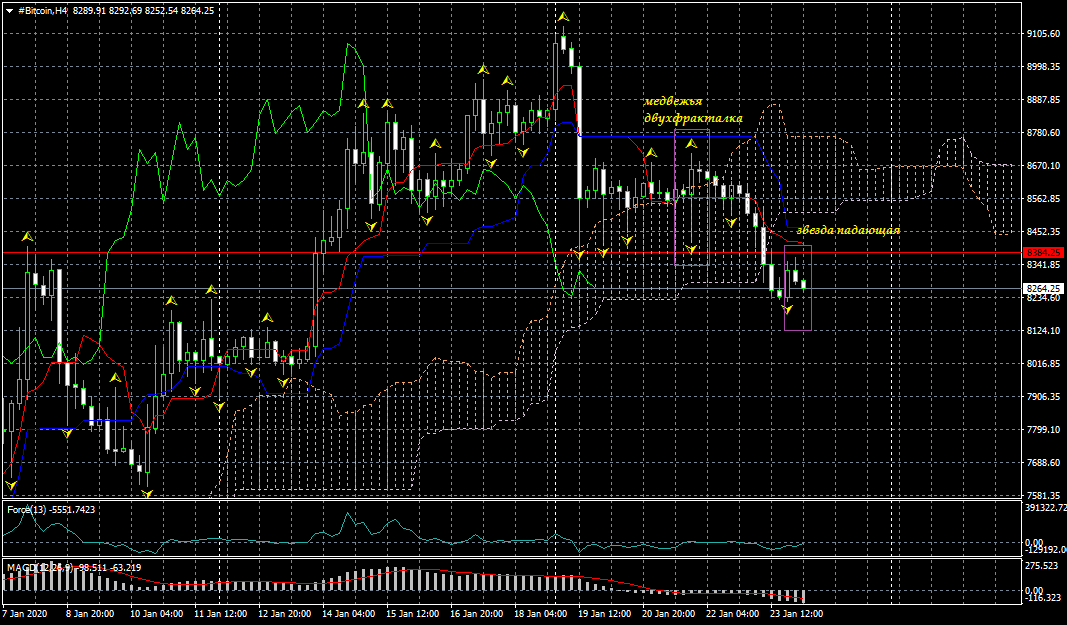Viewport: 1067px width, 625px height.
Task: Click the '15 Jan 12:00' time axis label
Action: click(412, 613)
